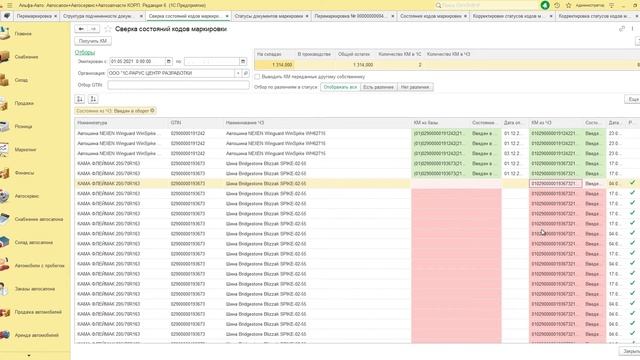Sort by Номенклатура column header
This screenshot has height=360, width=640.
[x=92, y=122]
